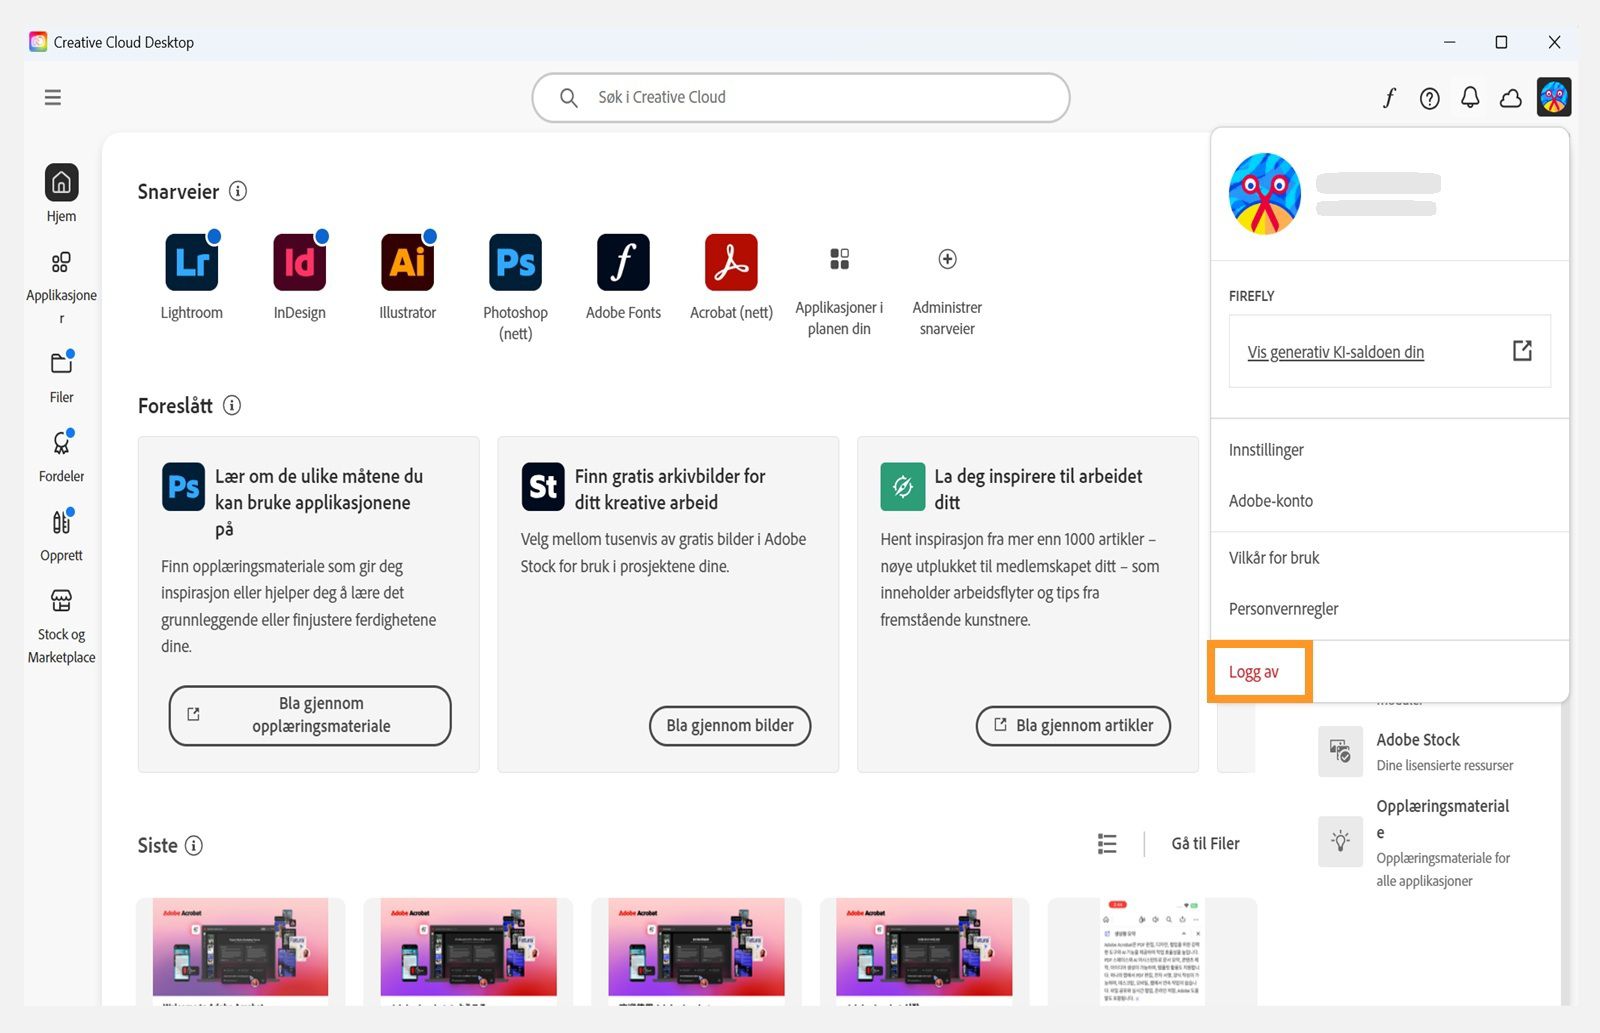Open Filer in the sidebar
This screenshot has height=1033, width=1600.
[x=61, y=375]
